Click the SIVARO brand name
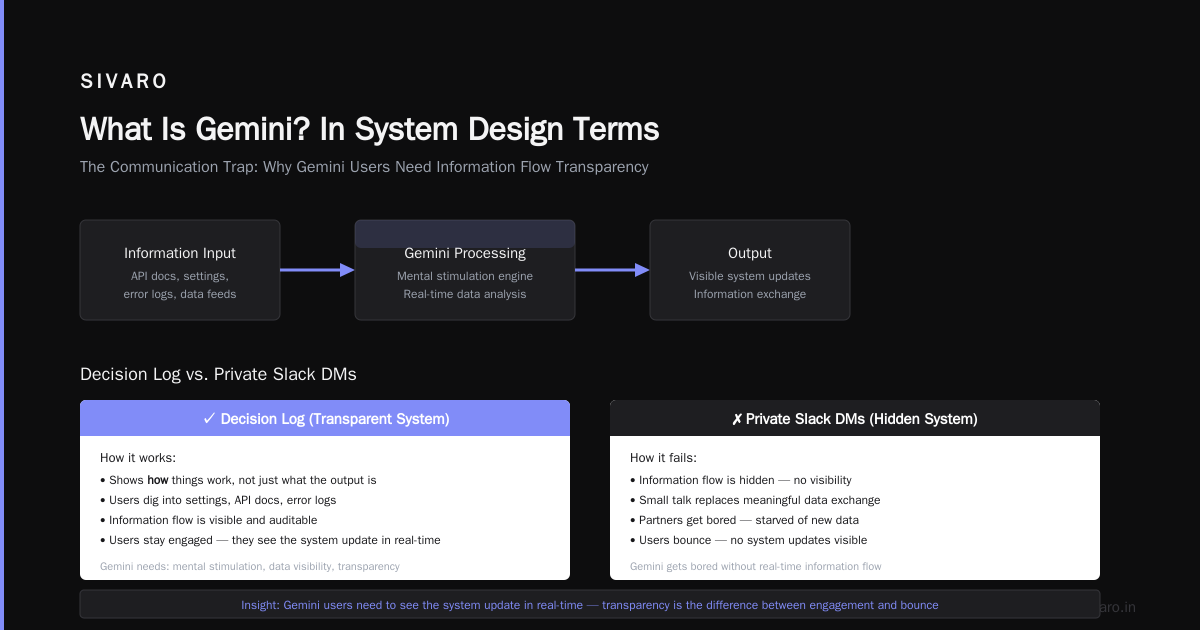Image resolution: width=1200 pixels, height=630 pixels. tap(124, 82)
